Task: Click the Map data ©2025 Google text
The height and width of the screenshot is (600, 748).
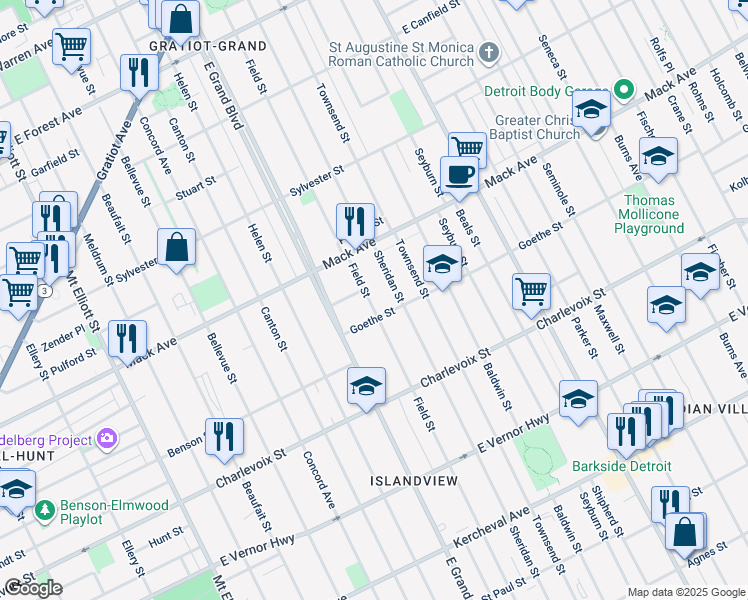Action: (x=686, y=592)
